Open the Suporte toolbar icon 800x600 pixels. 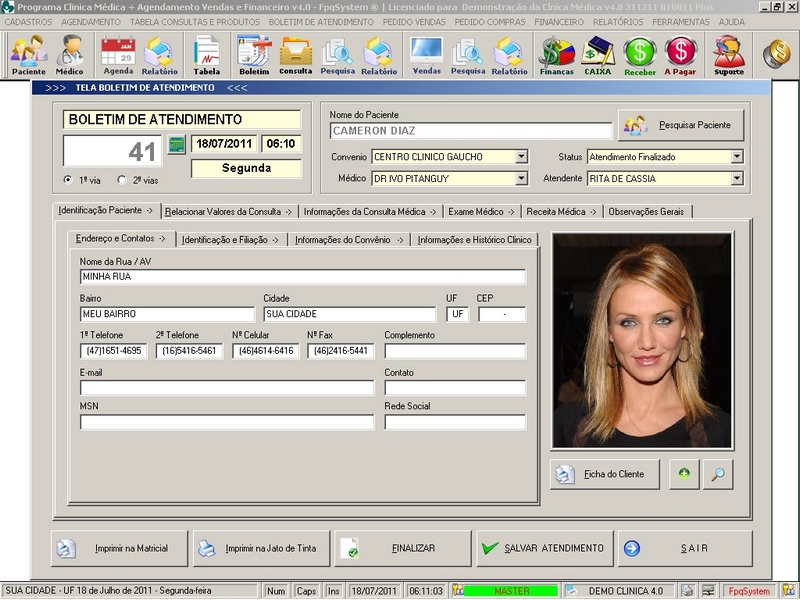click(x=729, y=54)
